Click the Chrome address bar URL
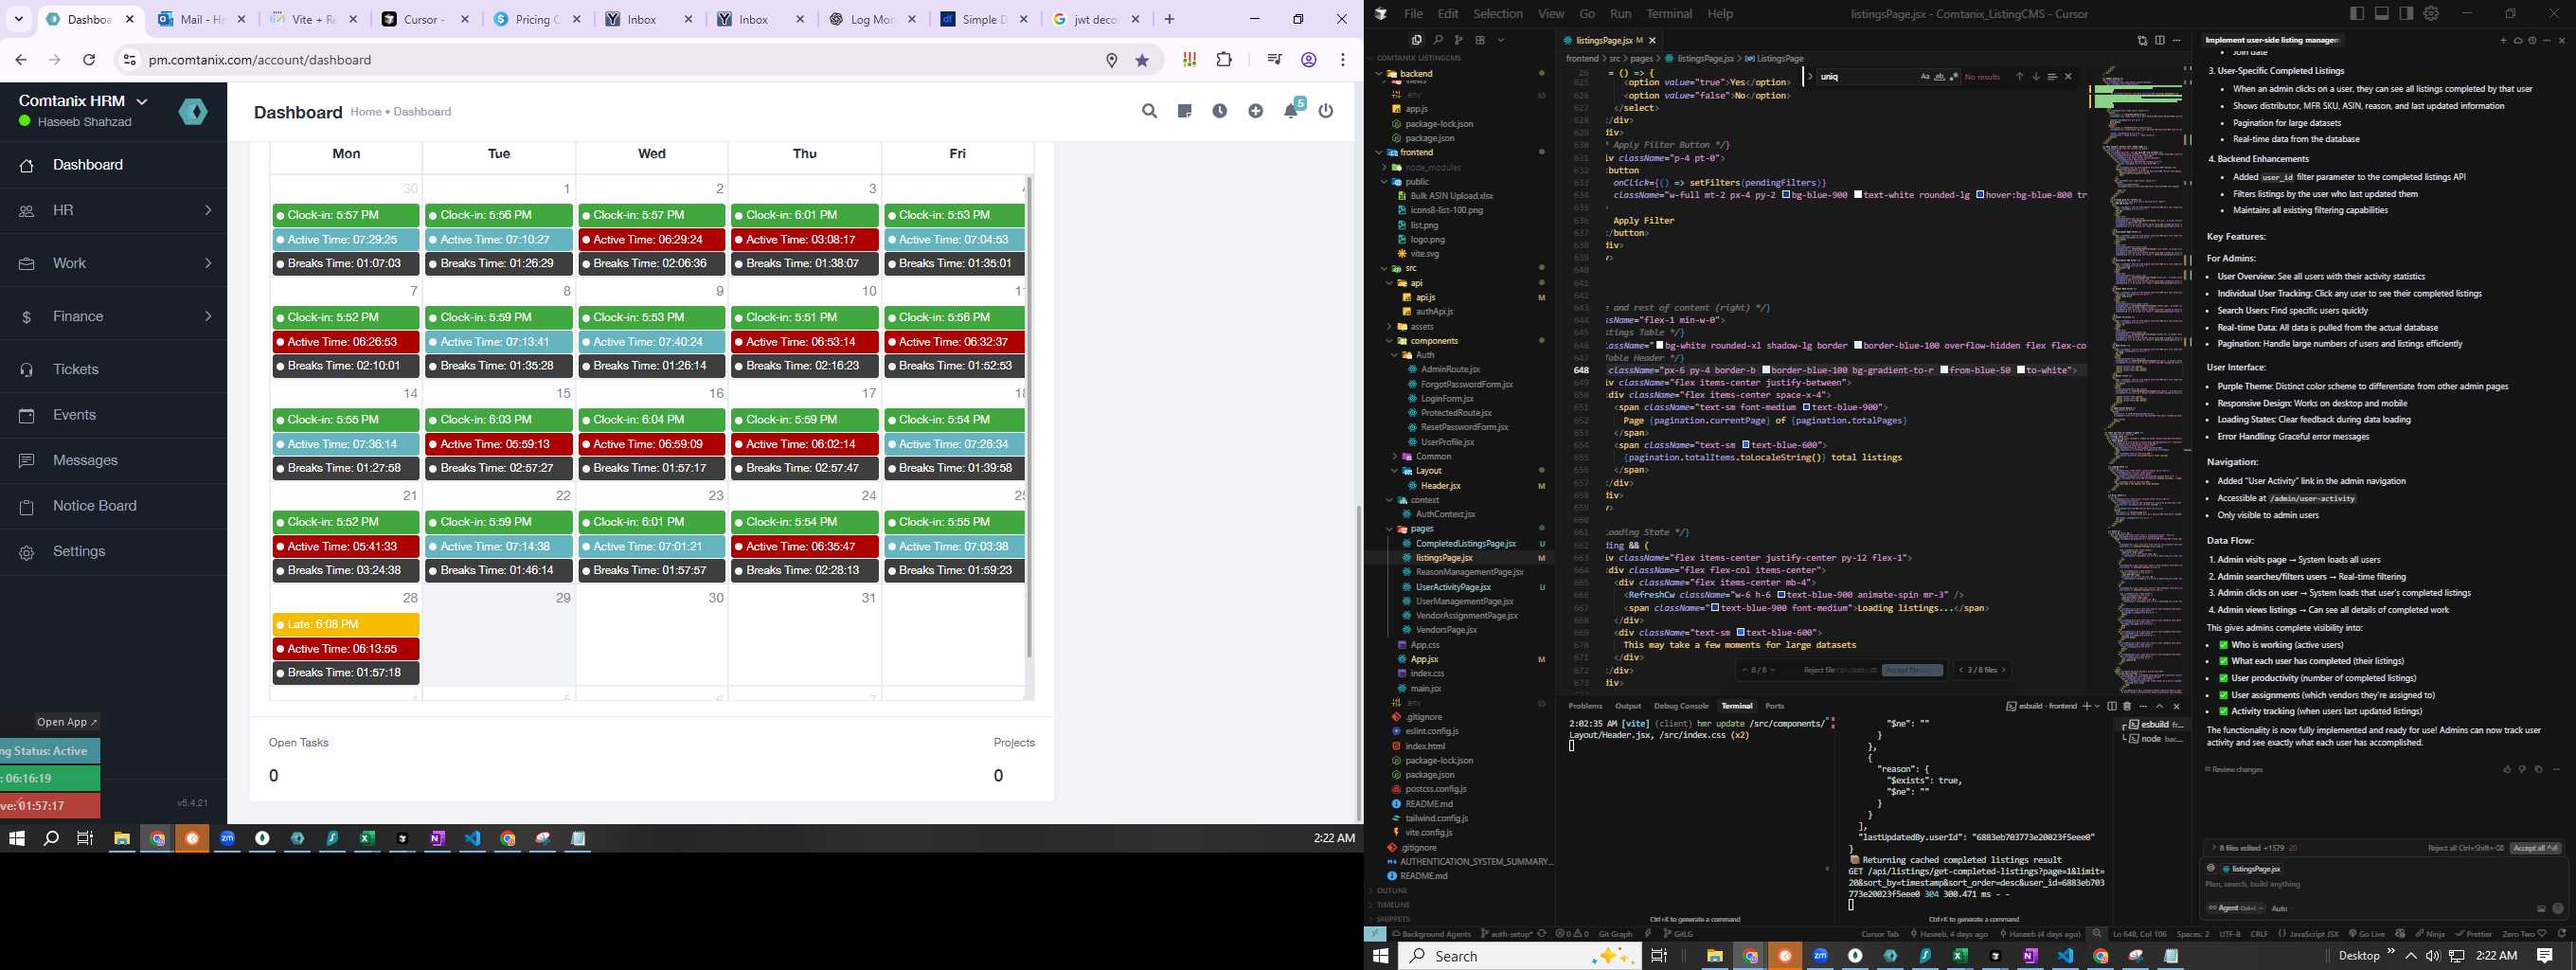This screenshot has width=2576, height=970. tap(260, 60)
